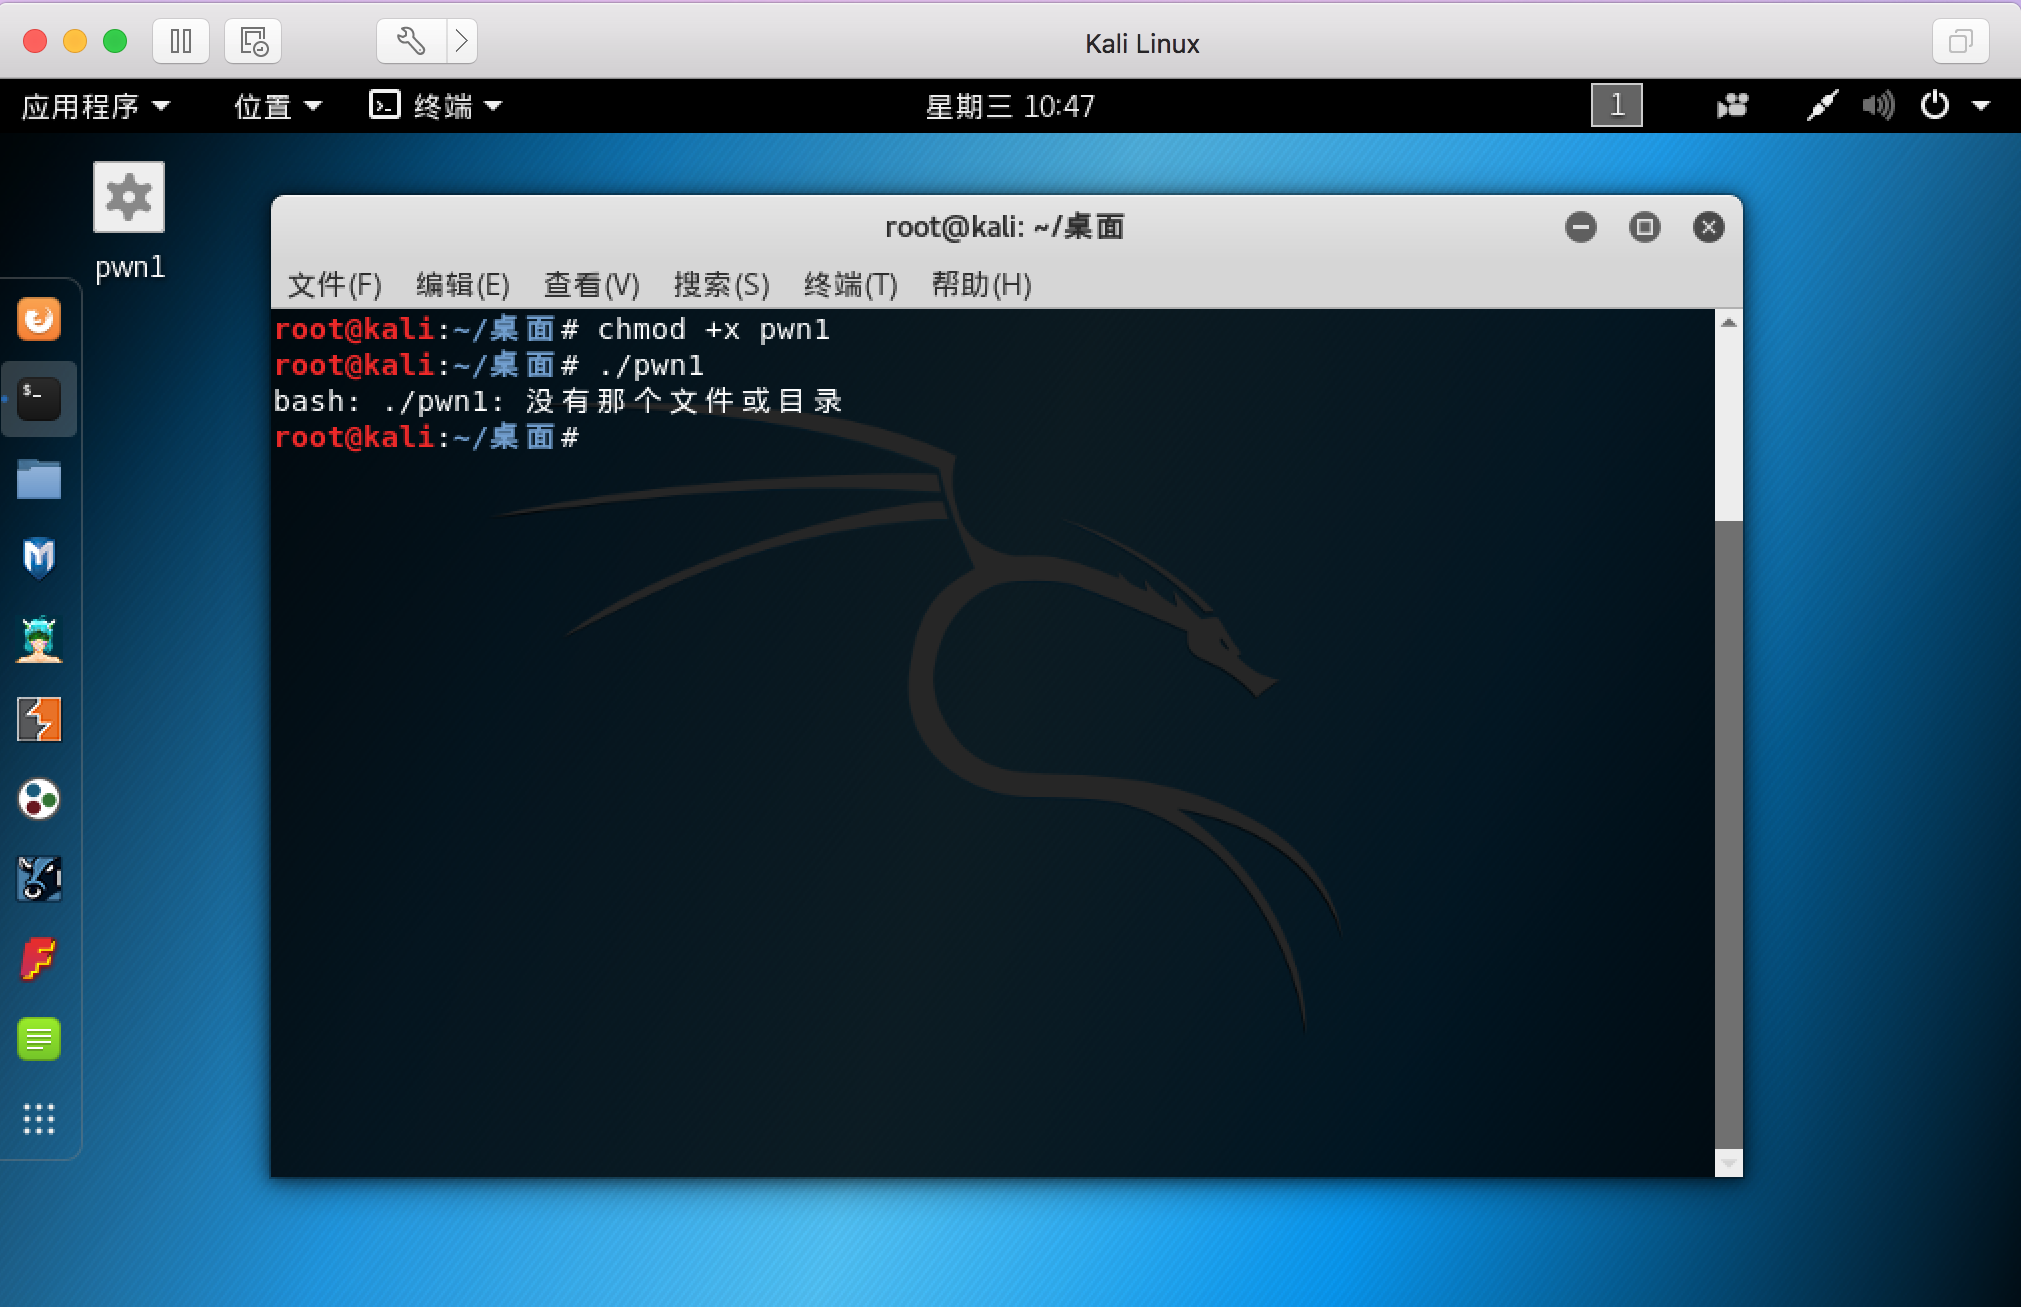Close the Kali Linux VM window (red button)

(x=35, y=41)
